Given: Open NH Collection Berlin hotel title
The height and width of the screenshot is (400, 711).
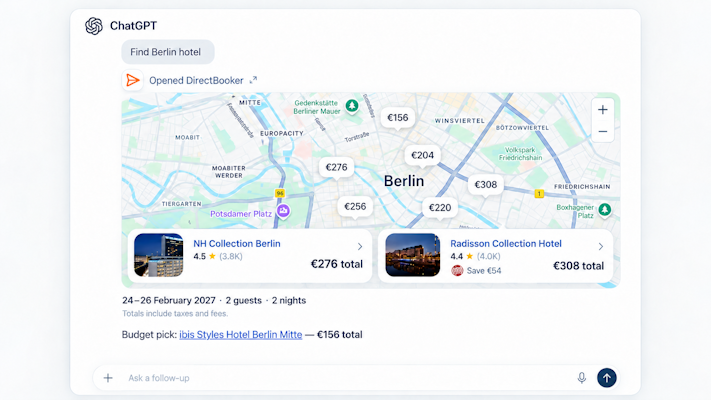Looking at the screenshot, I should coord(237,244).
